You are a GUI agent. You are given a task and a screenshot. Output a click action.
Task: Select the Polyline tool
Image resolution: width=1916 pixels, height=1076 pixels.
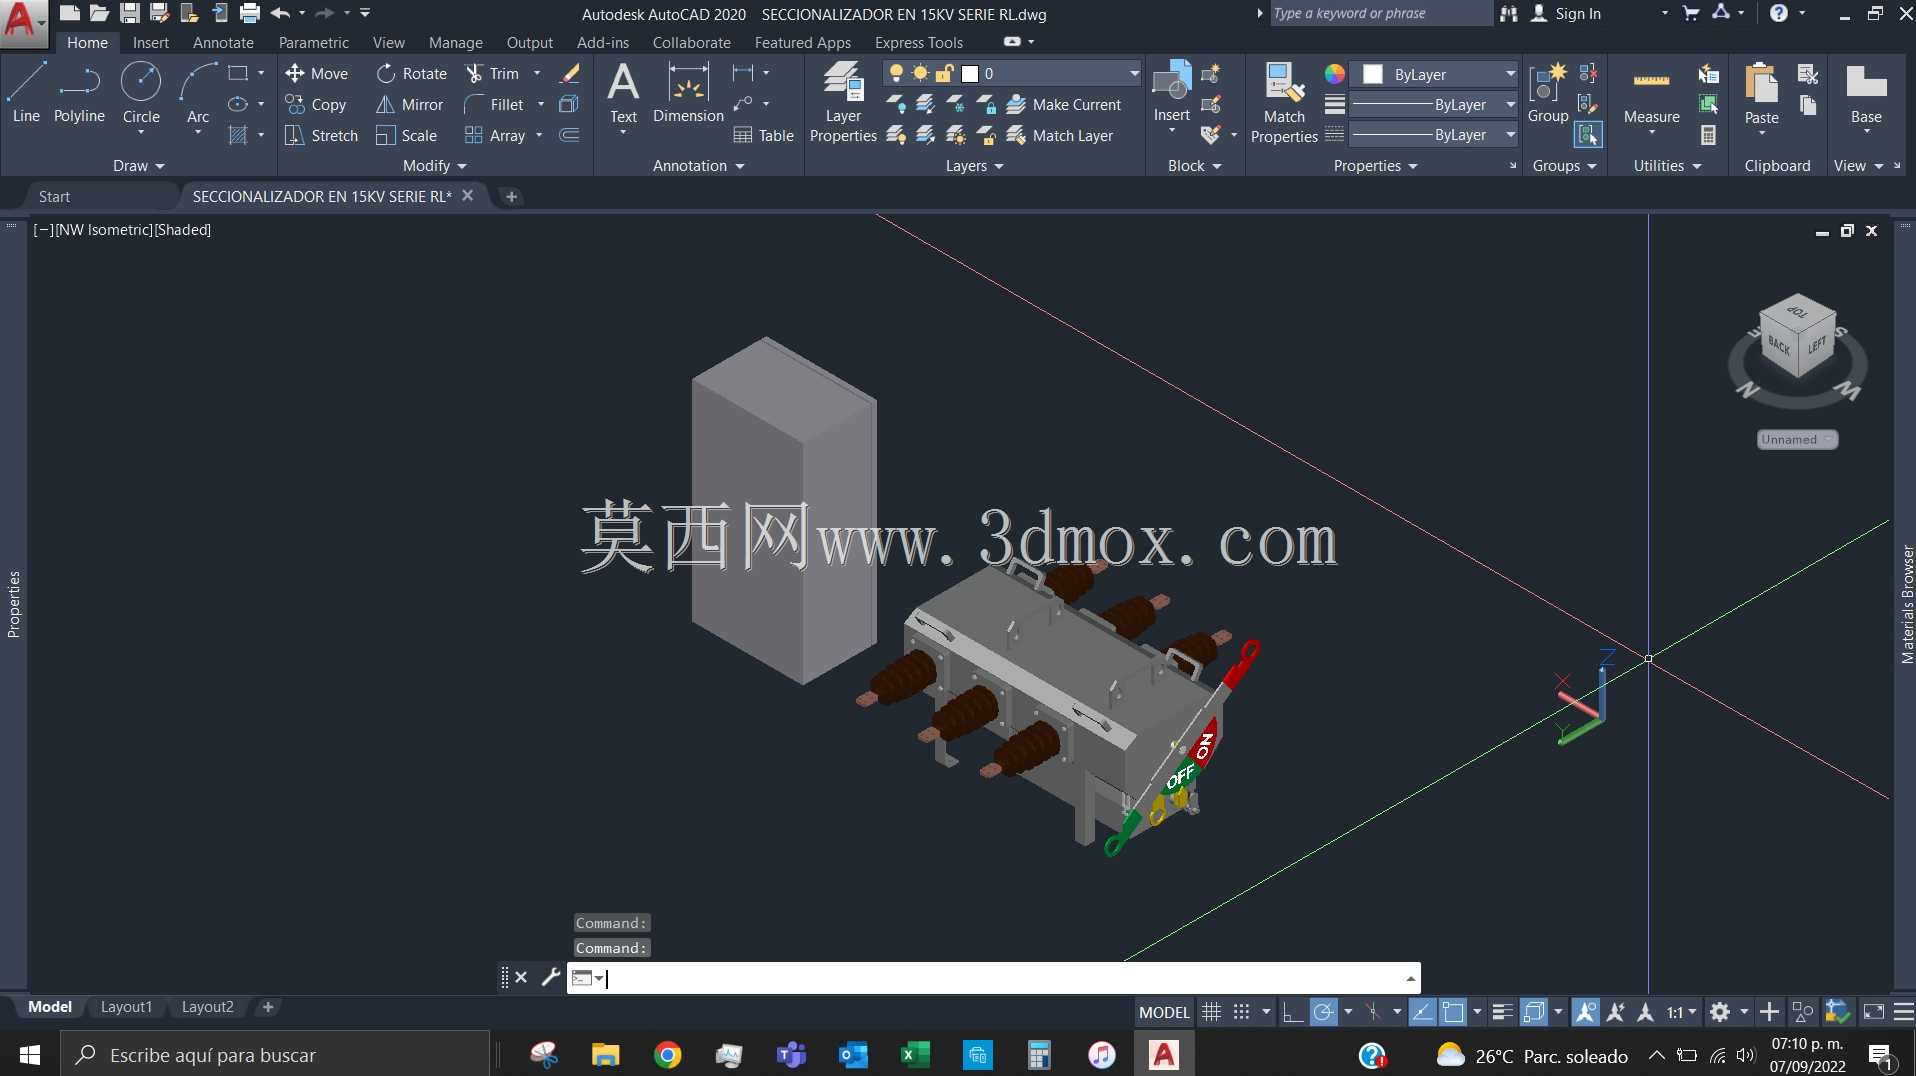tap(79, 92)
